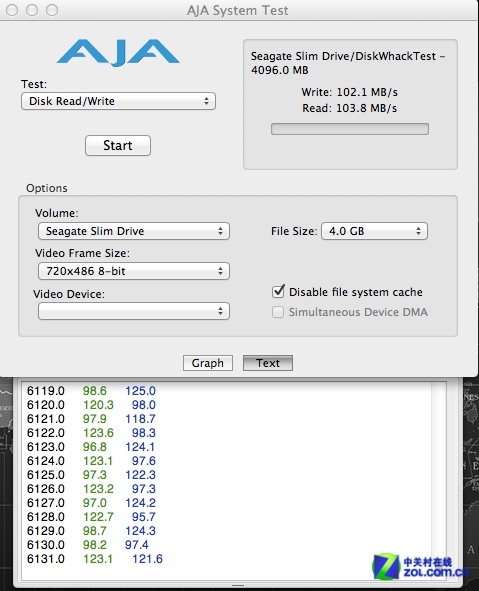
Task: Select the row 6121.0 in results
Action: tap(91, 419)
